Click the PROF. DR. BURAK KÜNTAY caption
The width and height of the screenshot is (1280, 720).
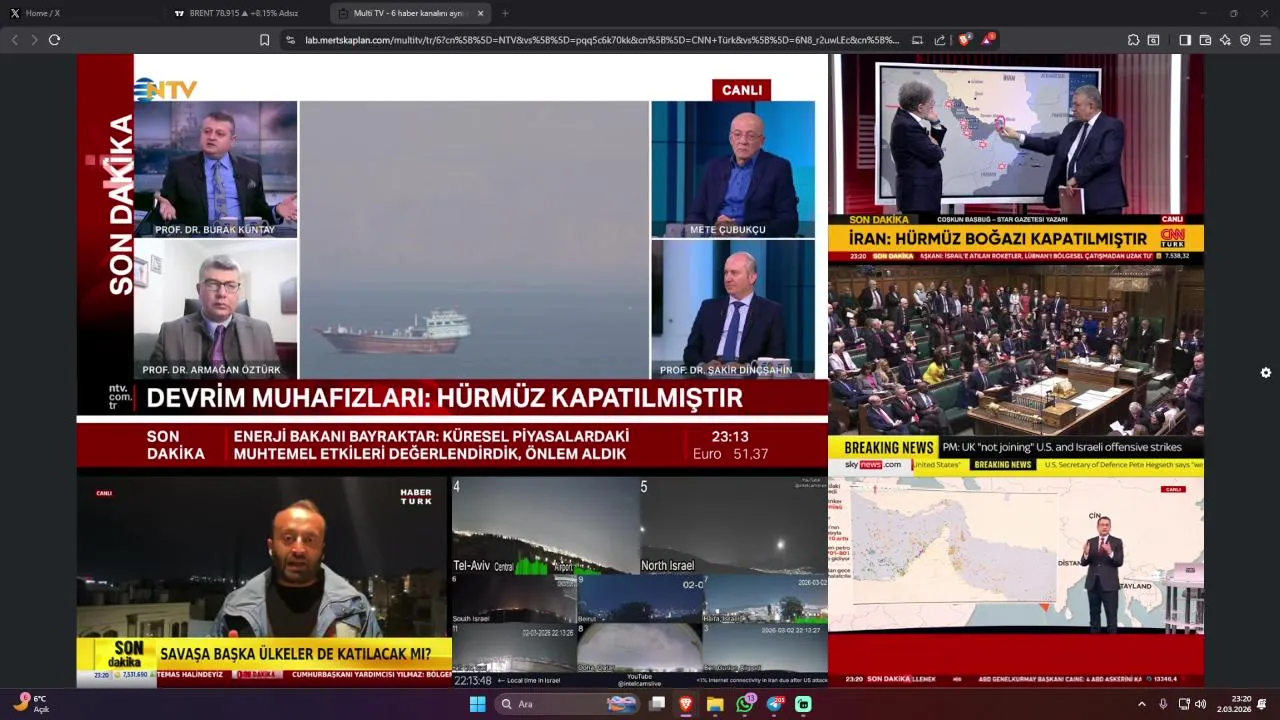(215, 230)
